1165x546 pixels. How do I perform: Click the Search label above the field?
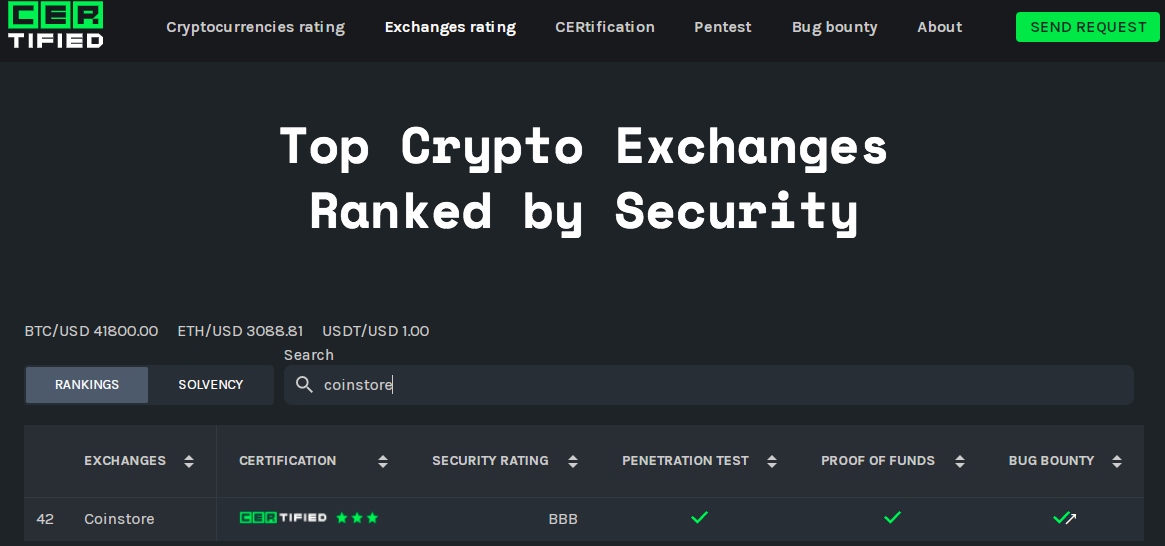pos(309,355)
